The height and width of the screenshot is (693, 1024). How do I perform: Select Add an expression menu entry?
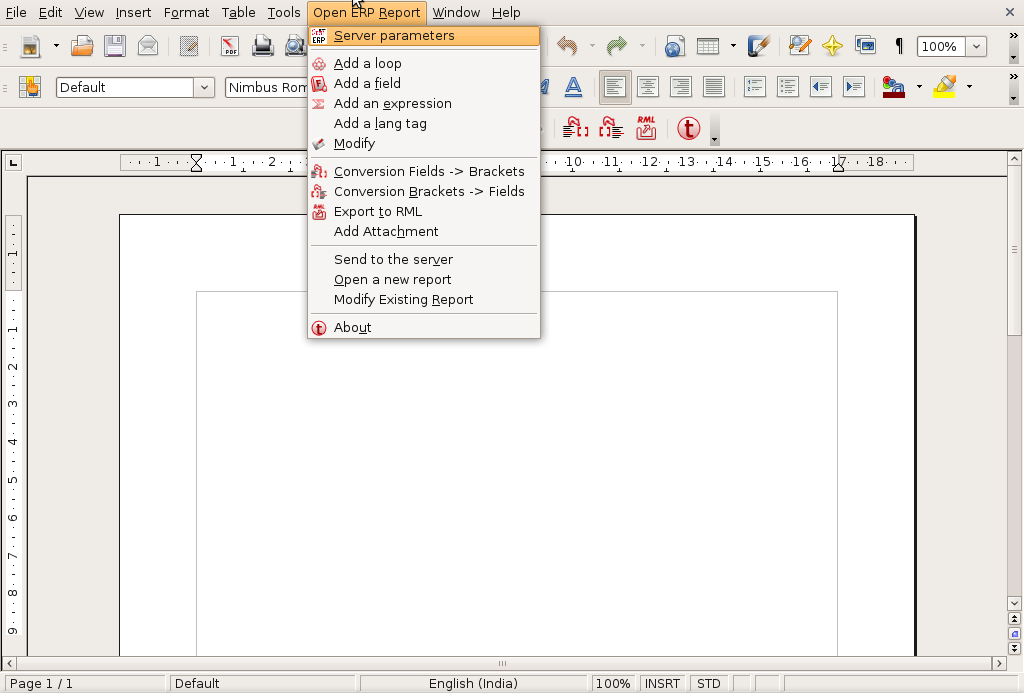[424, 104]
